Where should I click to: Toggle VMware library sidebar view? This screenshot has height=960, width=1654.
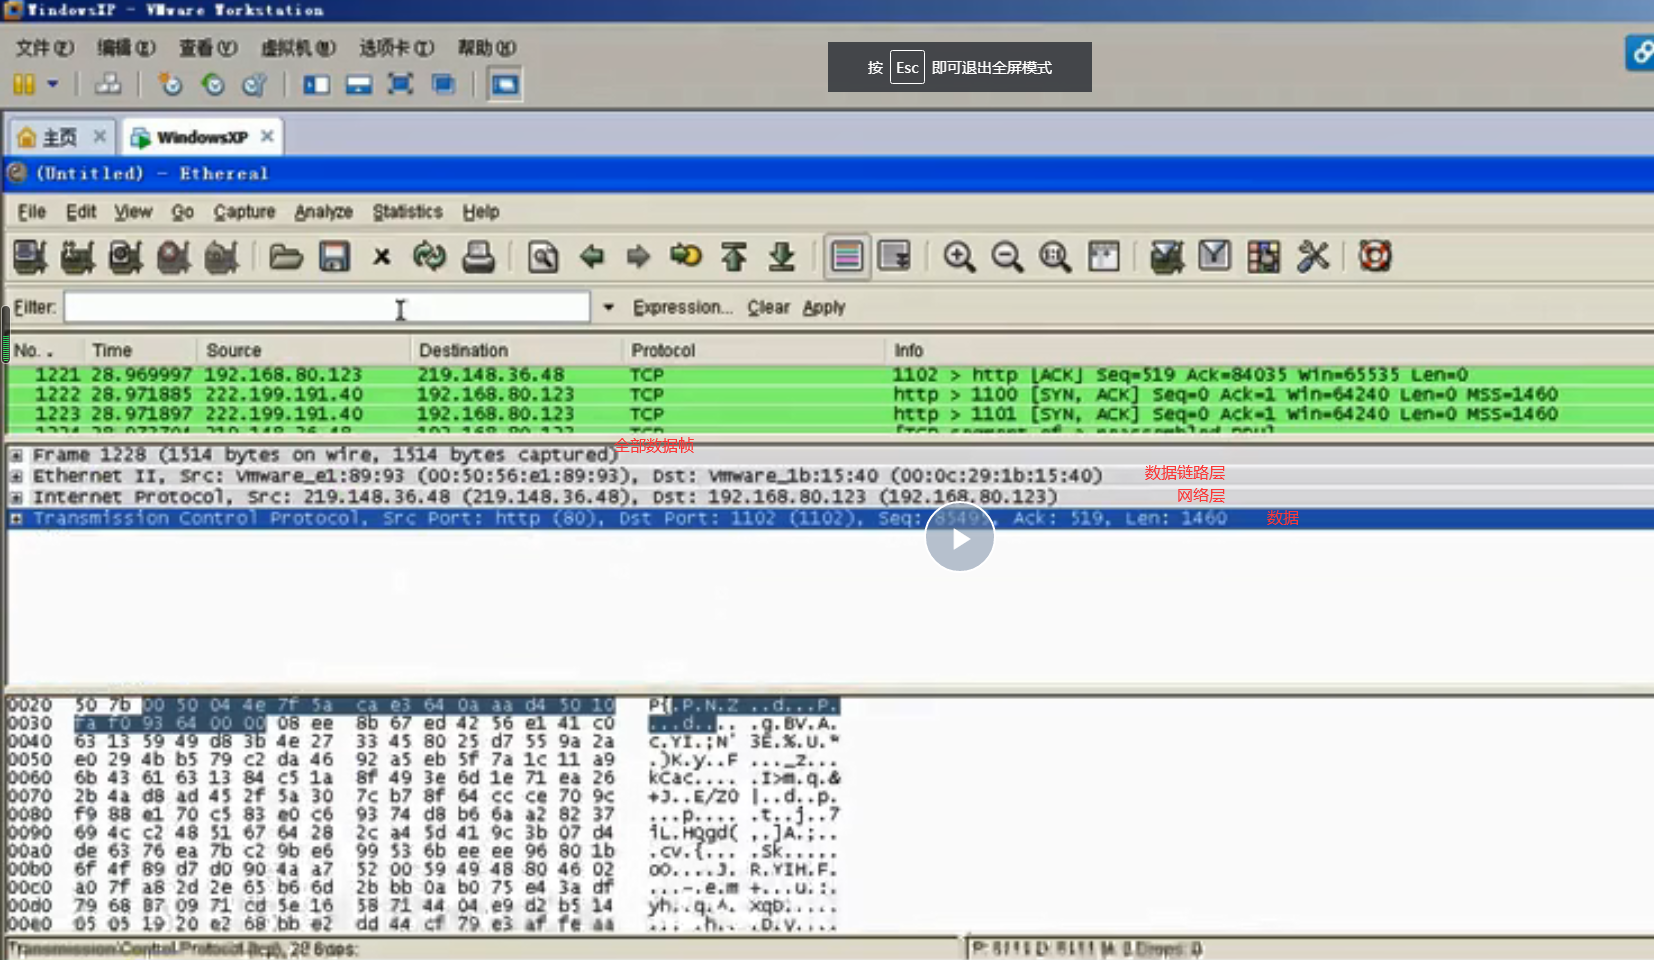point(317,85)
